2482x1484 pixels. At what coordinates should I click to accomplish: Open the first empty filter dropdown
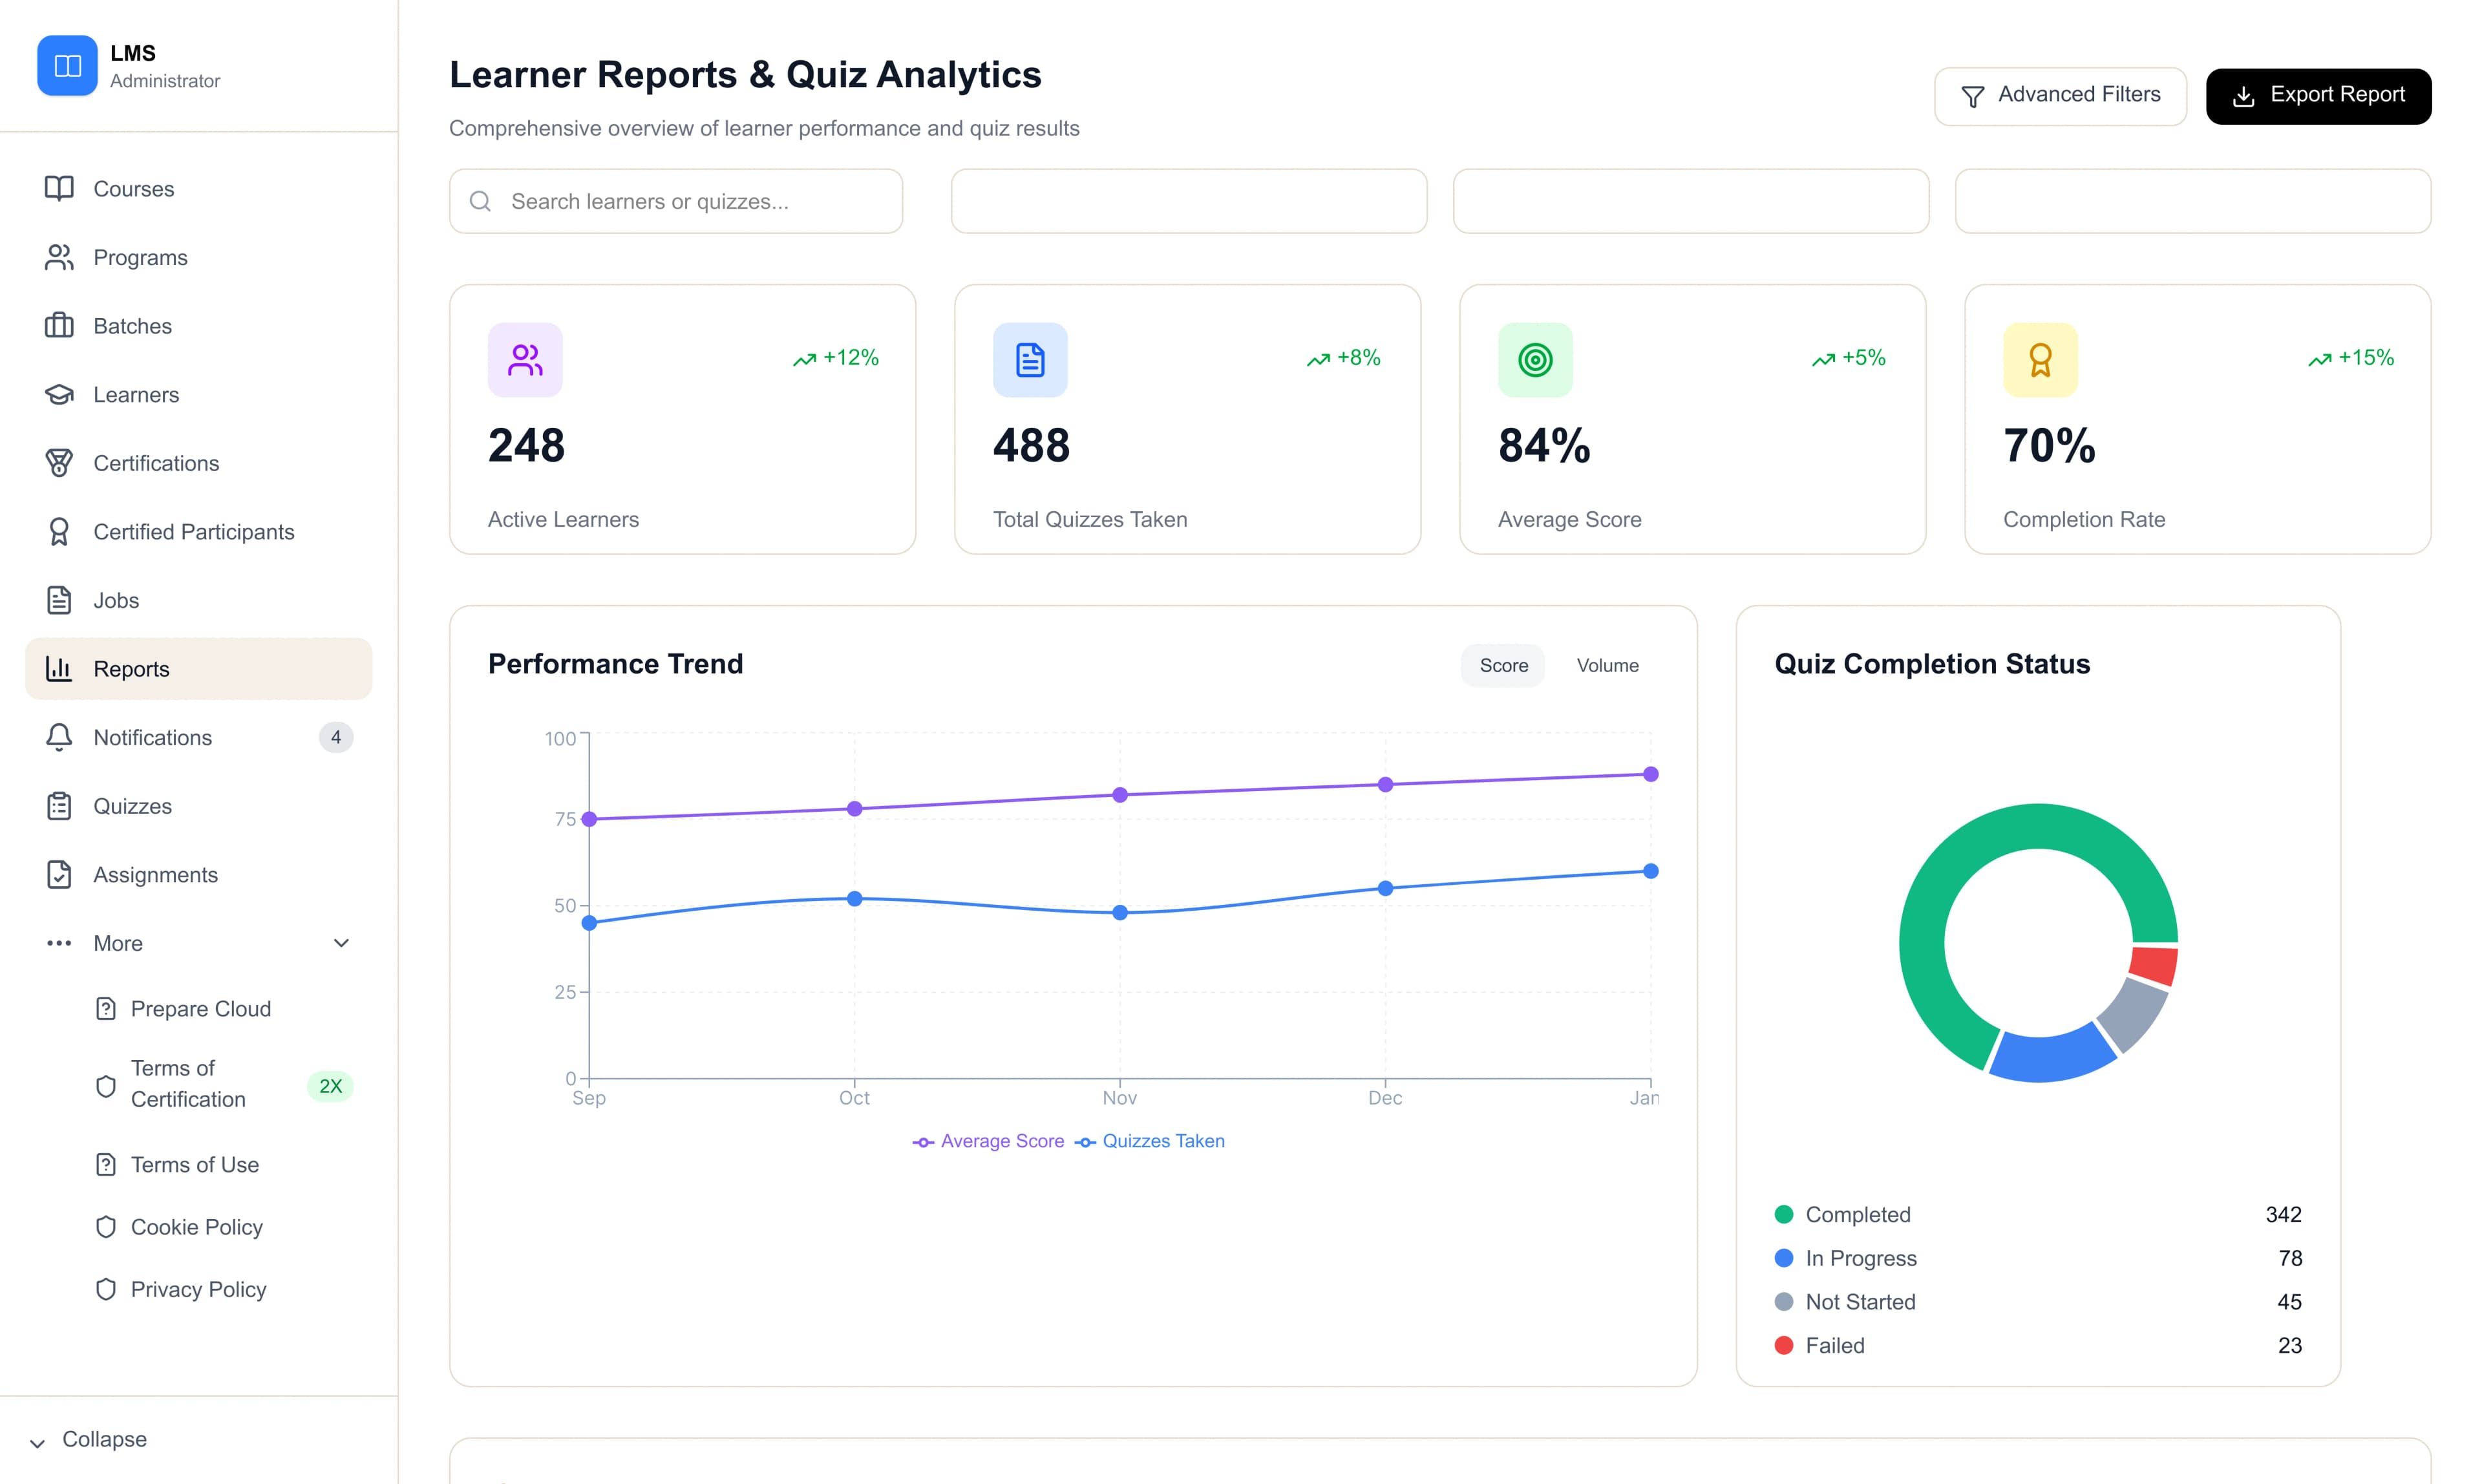point(1188,201)
